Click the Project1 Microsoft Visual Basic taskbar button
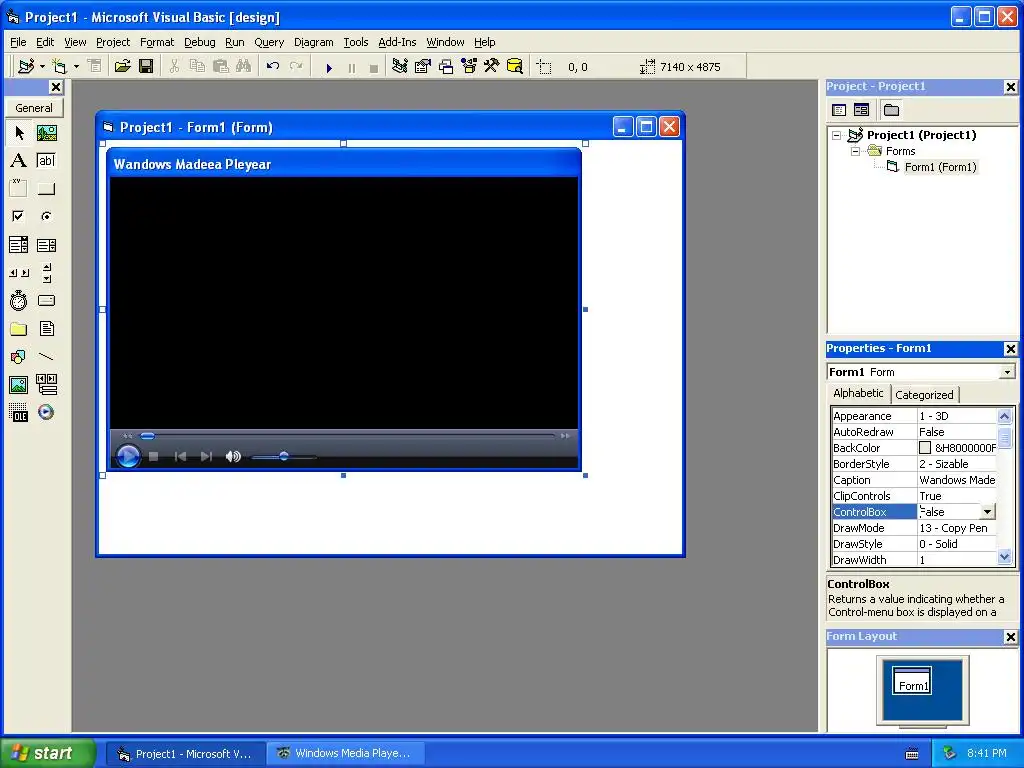Screen dimensions: 1024x768 click(185, 754)
